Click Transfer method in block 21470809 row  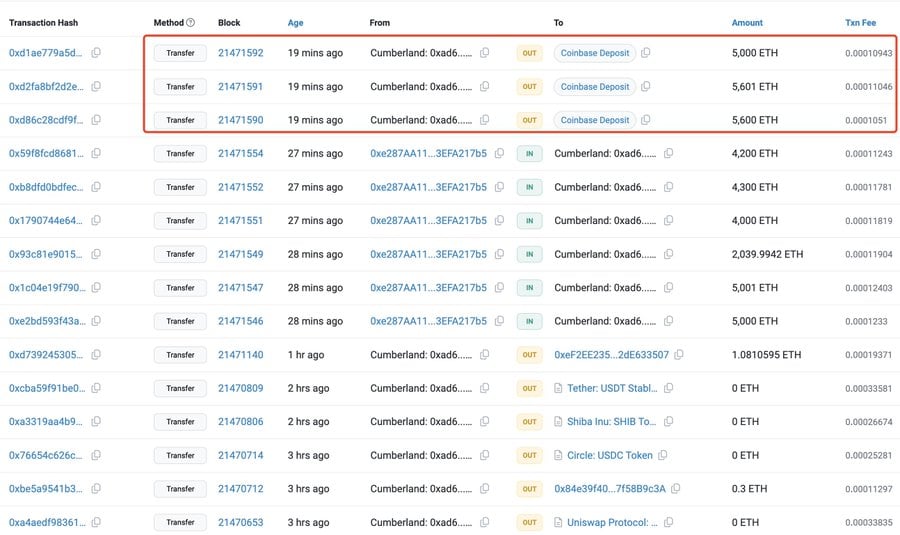point(180,388)
